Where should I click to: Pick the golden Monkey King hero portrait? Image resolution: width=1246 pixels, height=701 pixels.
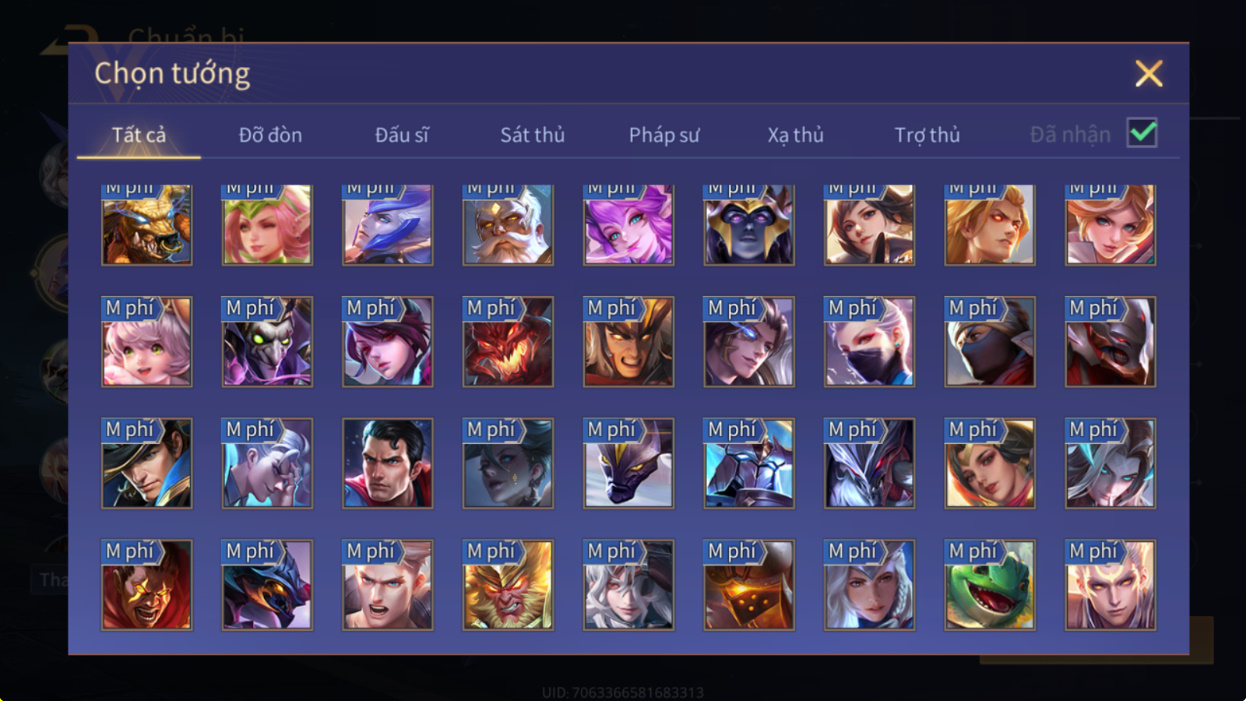508,585
